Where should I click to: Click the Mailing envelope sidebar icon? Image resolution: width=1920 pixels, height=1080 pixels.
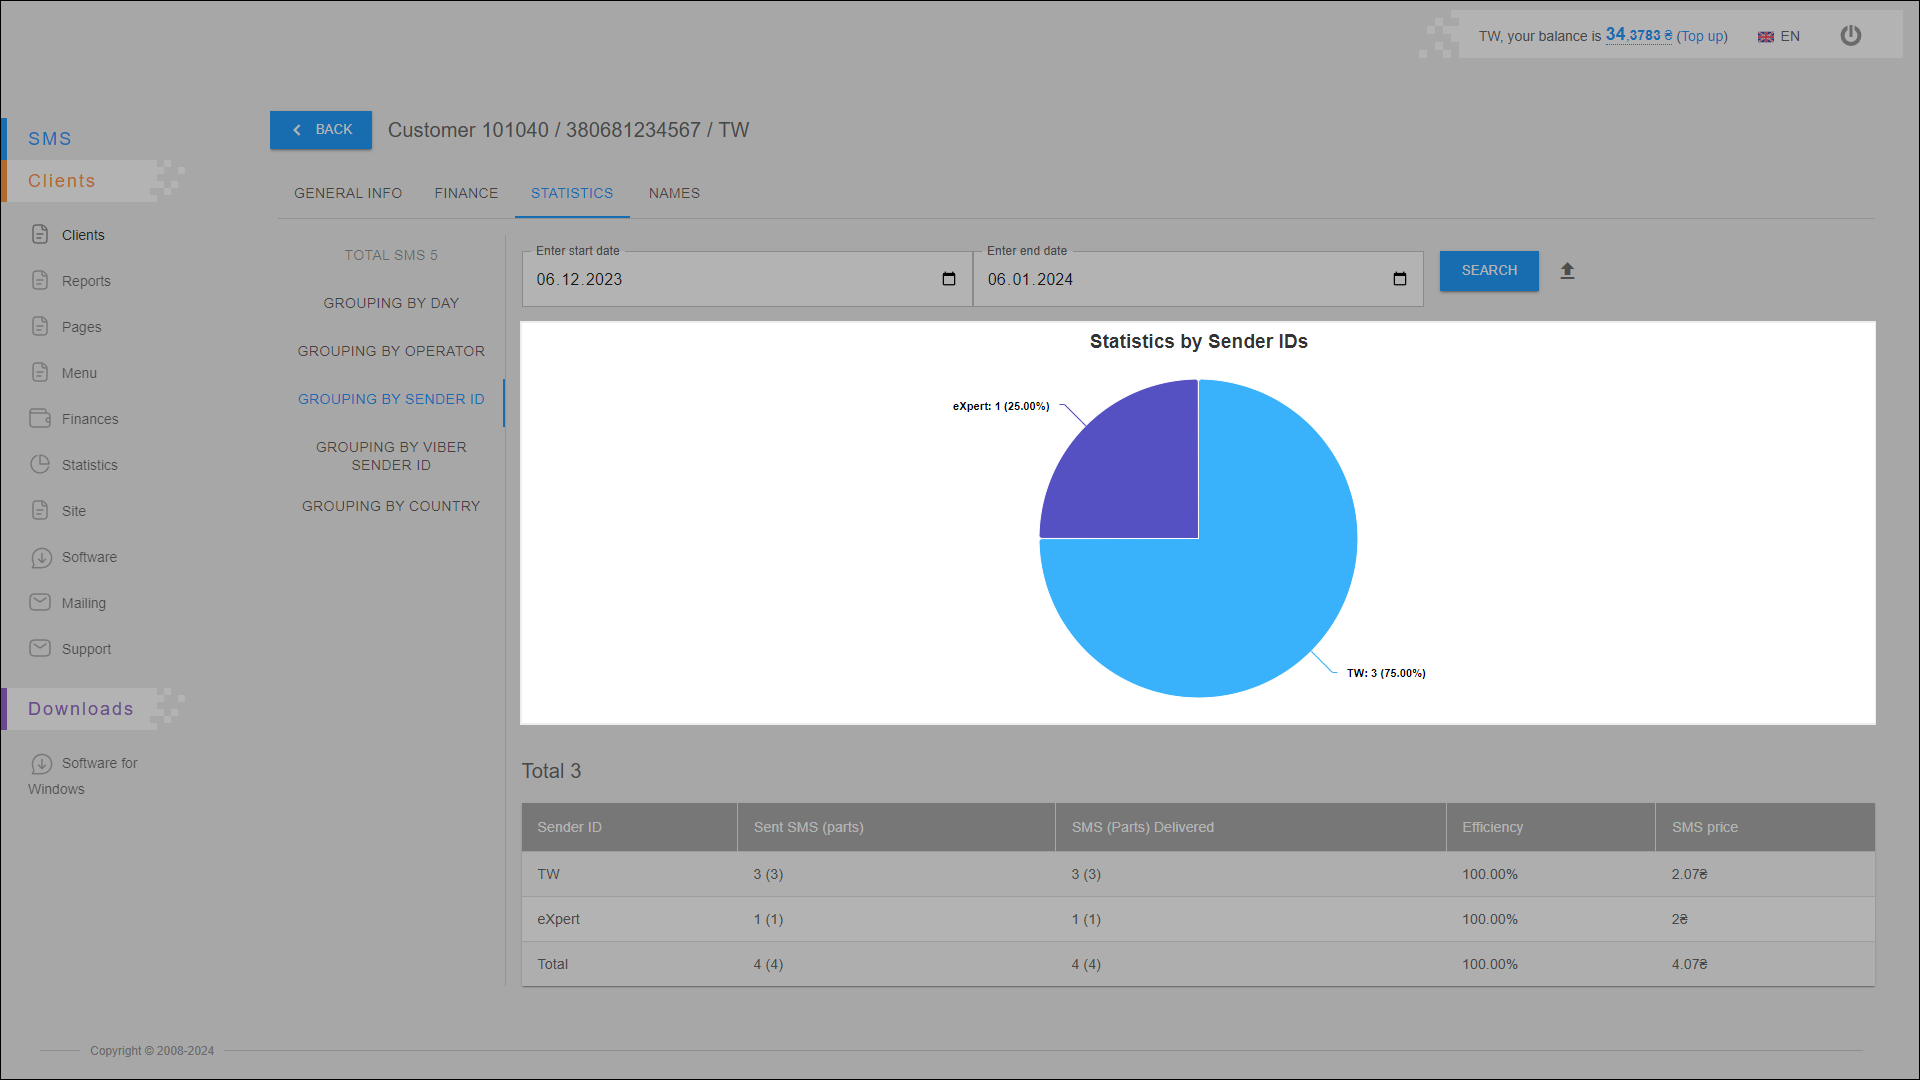coord(40,602)
